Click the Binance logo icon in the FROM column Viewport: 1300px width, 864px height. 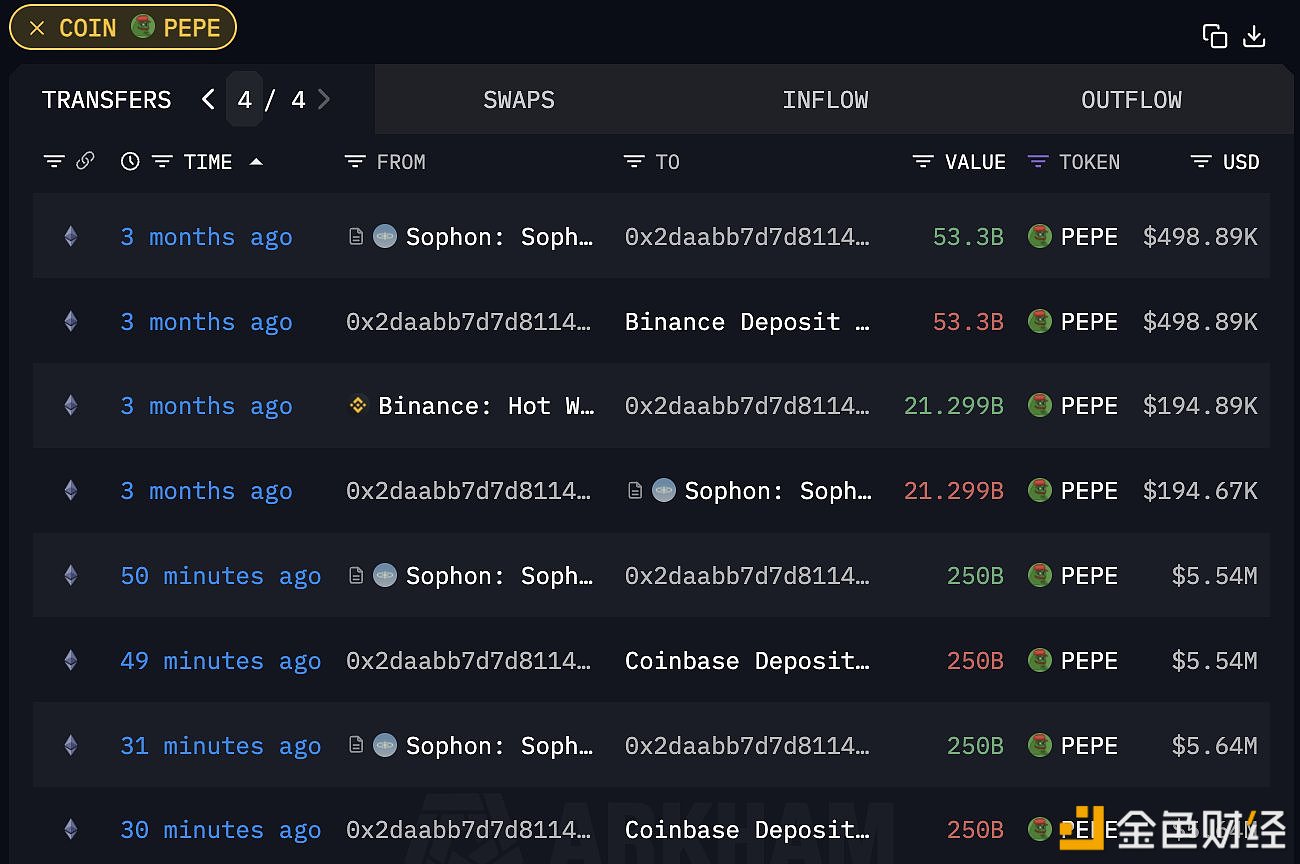click(x=358, y=405)
